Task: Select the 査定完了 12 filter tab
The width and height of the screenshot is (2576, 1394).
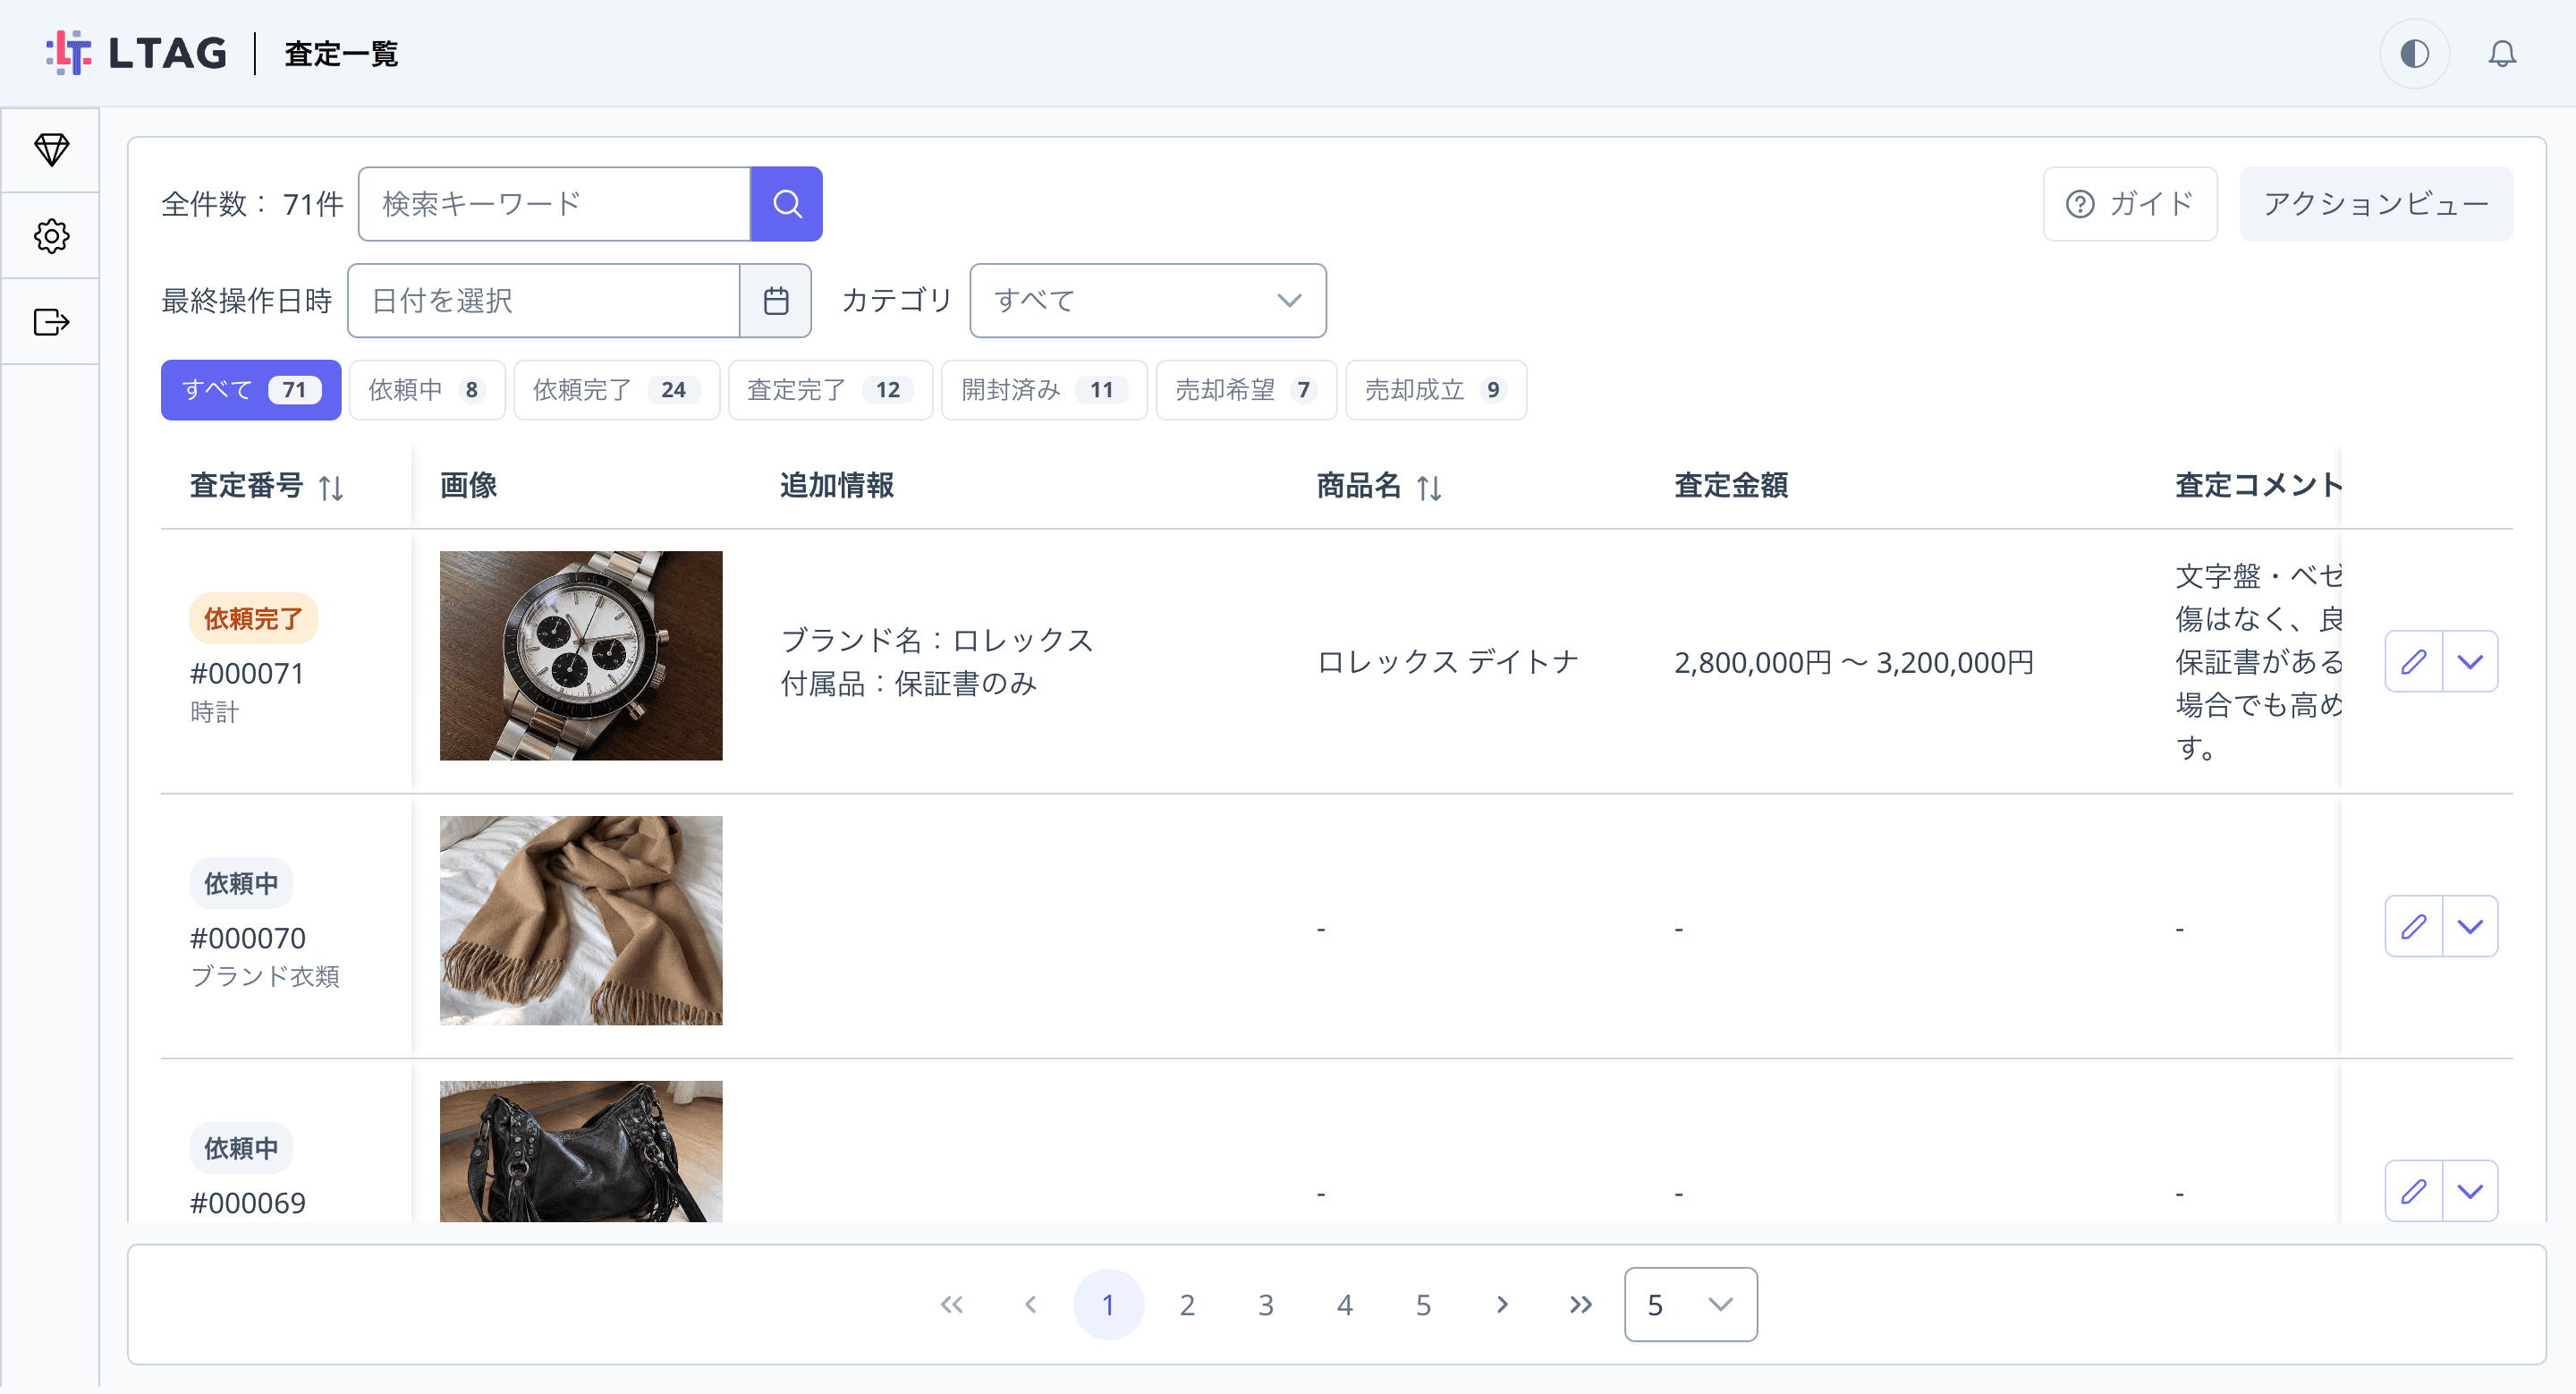Action: (831, 390)
